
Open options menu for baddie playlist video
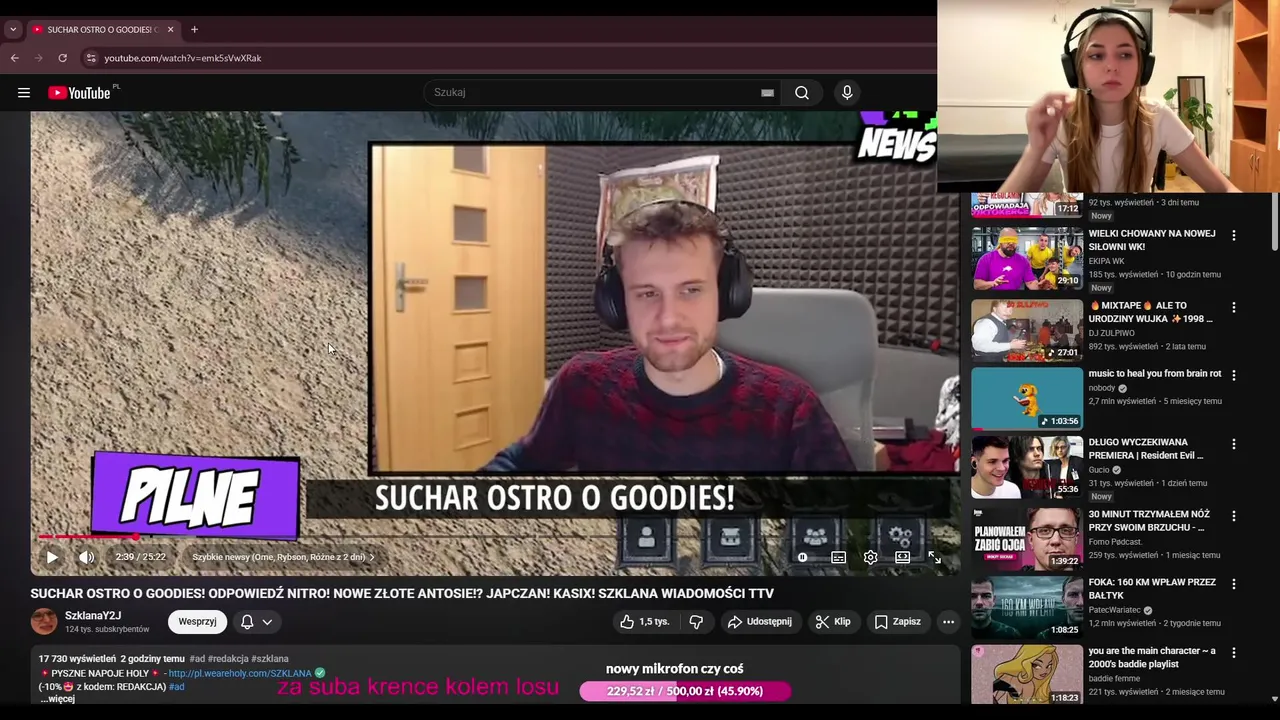tap(1233, 652)
